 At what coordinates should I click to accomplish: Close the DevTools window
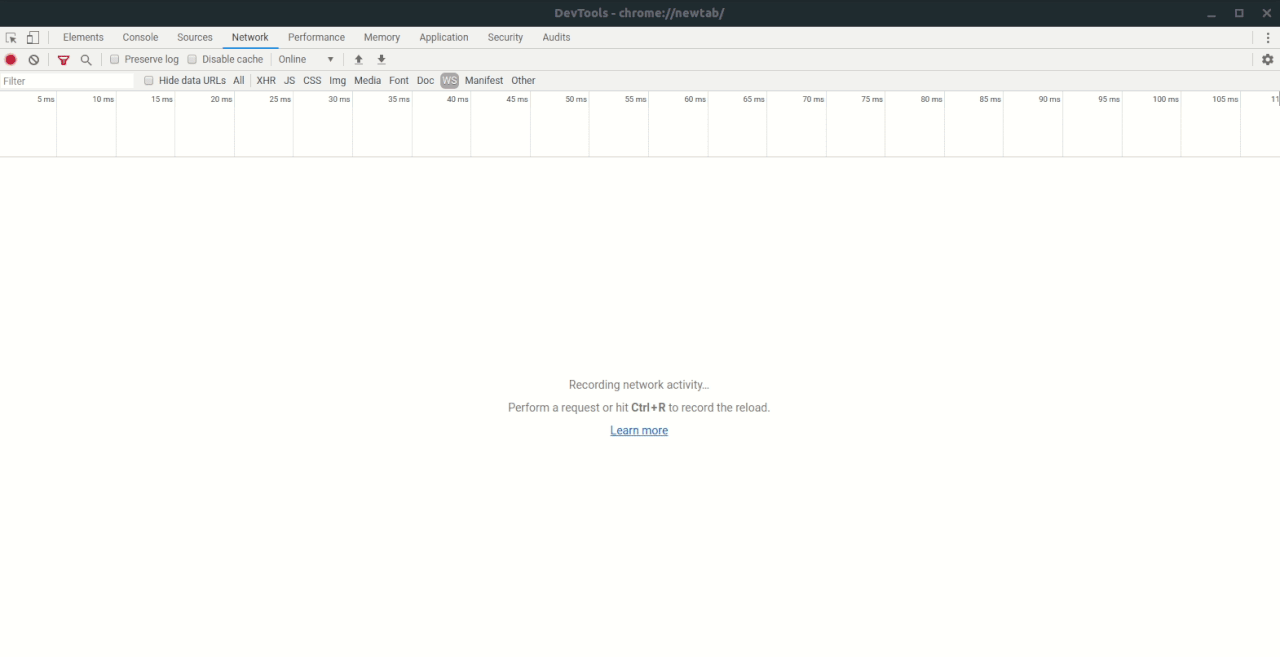(1265, 13)
